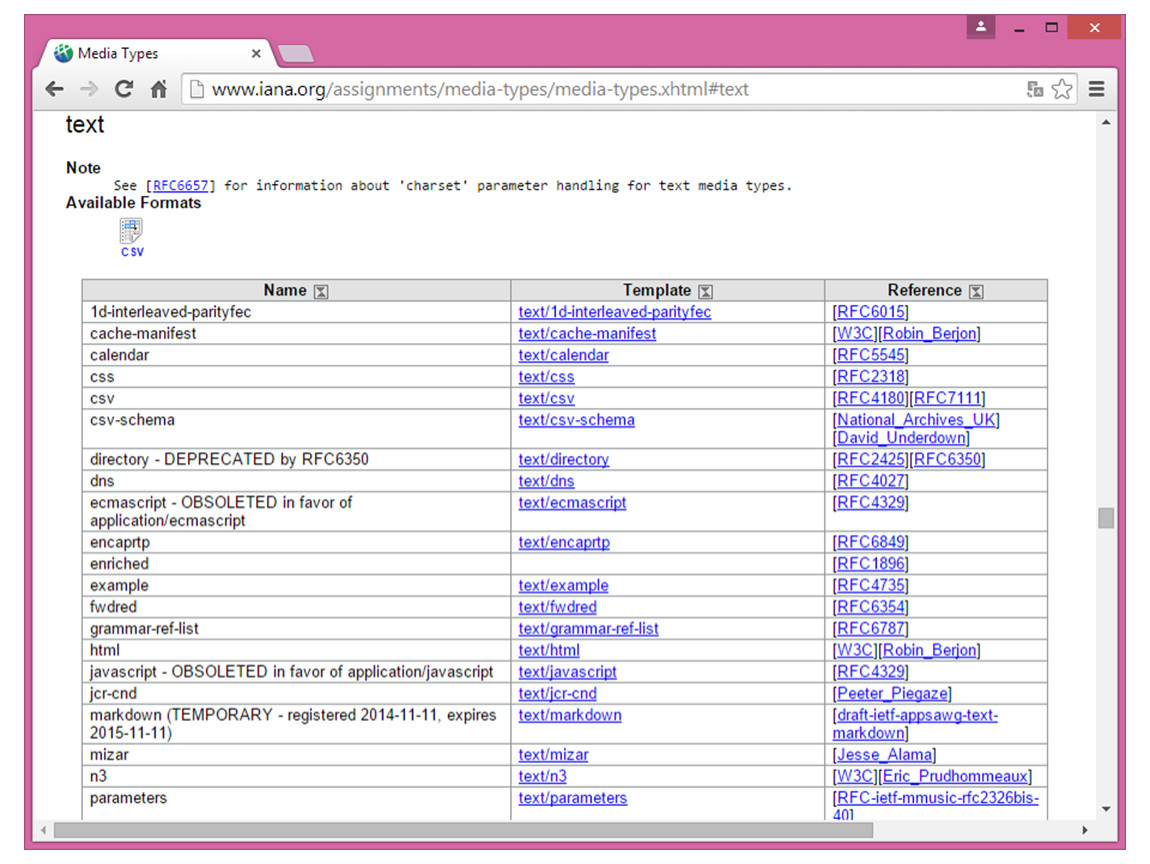Screen dimensions: 1150x864
Task: Open the RFC4735 reference link
Action: (871, 585)
